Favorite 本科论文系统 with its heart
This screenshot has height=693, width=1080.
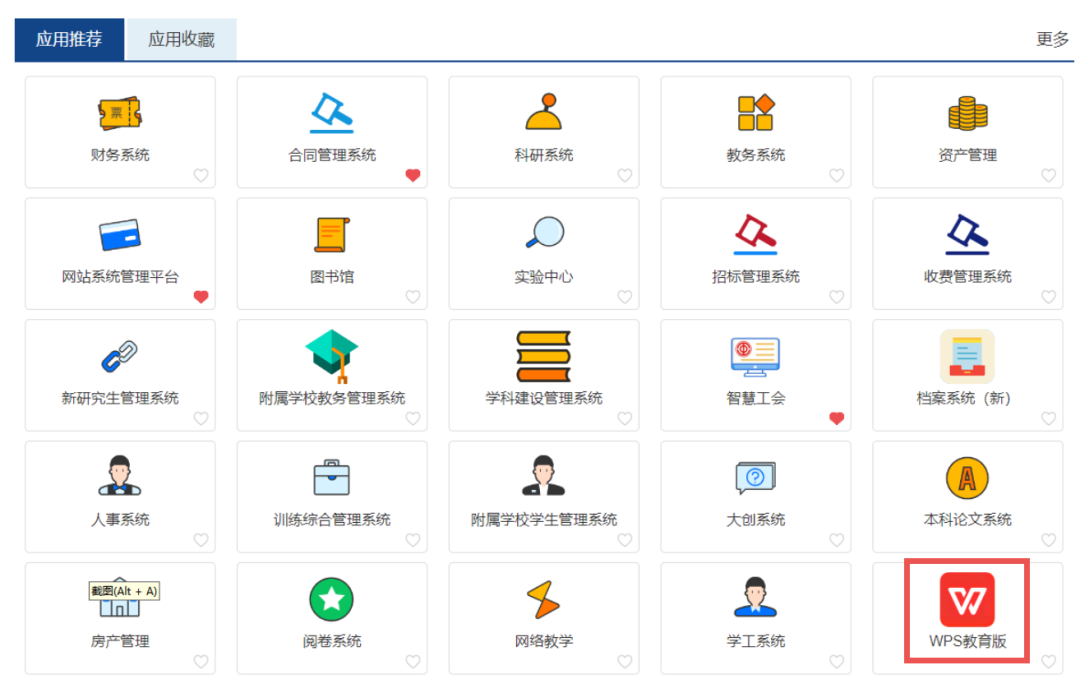pyautogui.click(x=1049, y=540)
